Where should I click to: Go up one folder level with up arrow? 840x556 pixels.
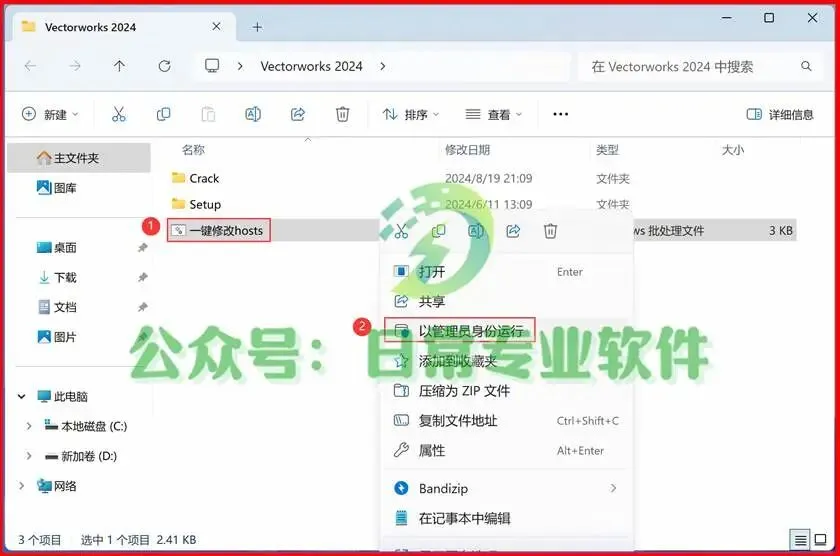(119, 66)
